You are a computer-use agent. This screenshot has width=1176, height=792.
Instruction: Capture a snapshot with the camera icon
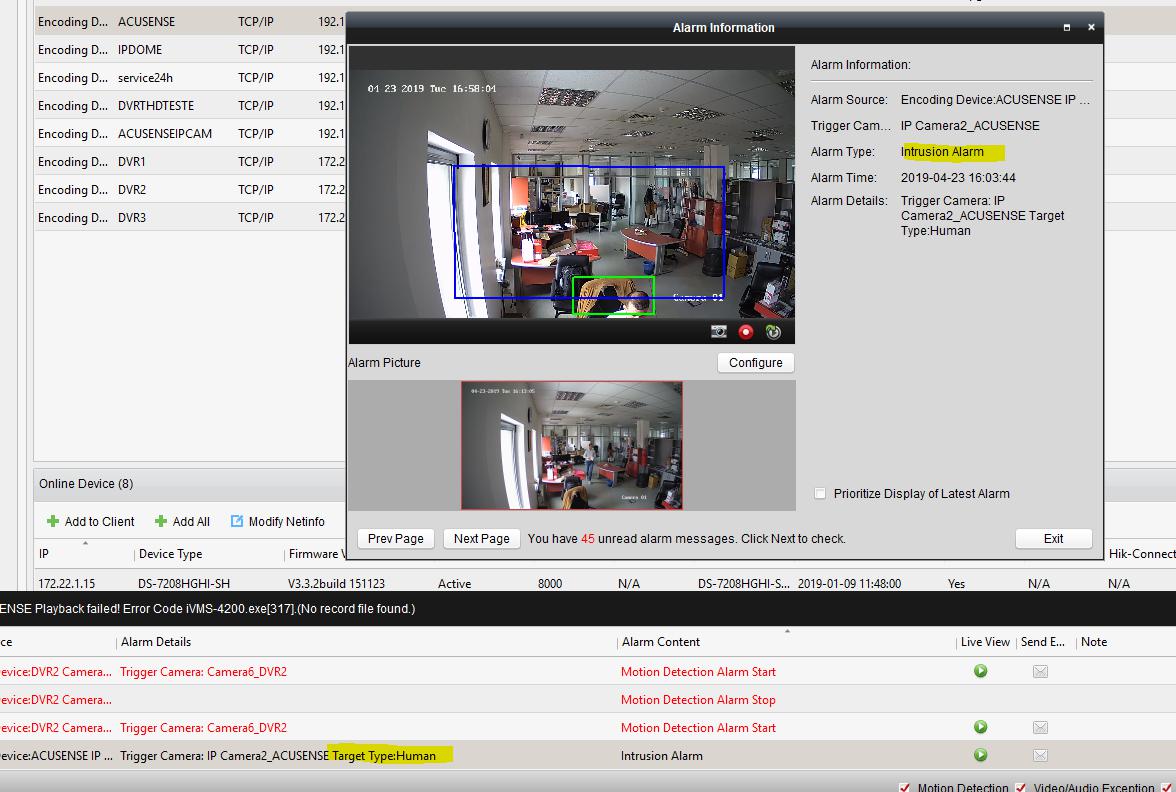719,332
